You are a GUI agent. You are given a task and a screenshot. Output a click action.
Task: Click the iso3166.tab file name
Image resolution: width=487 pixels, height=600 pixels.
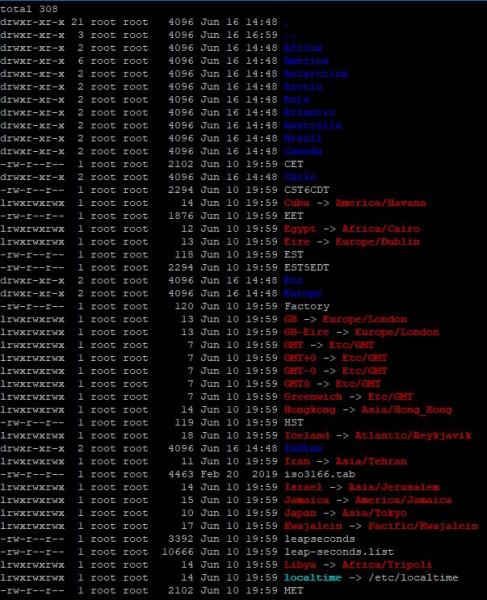[x=319, y=474]
